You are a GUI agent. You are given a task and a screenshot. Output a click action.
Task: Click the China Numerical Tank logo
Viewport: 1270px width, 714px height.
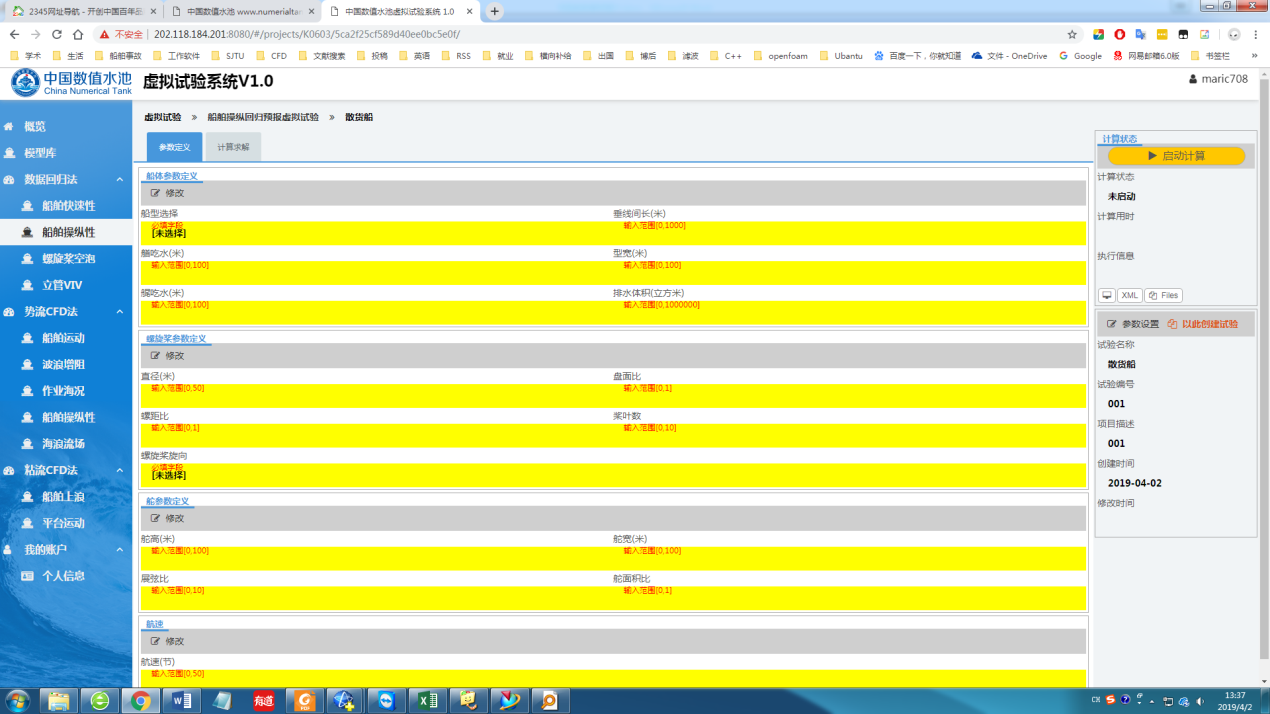71,83
